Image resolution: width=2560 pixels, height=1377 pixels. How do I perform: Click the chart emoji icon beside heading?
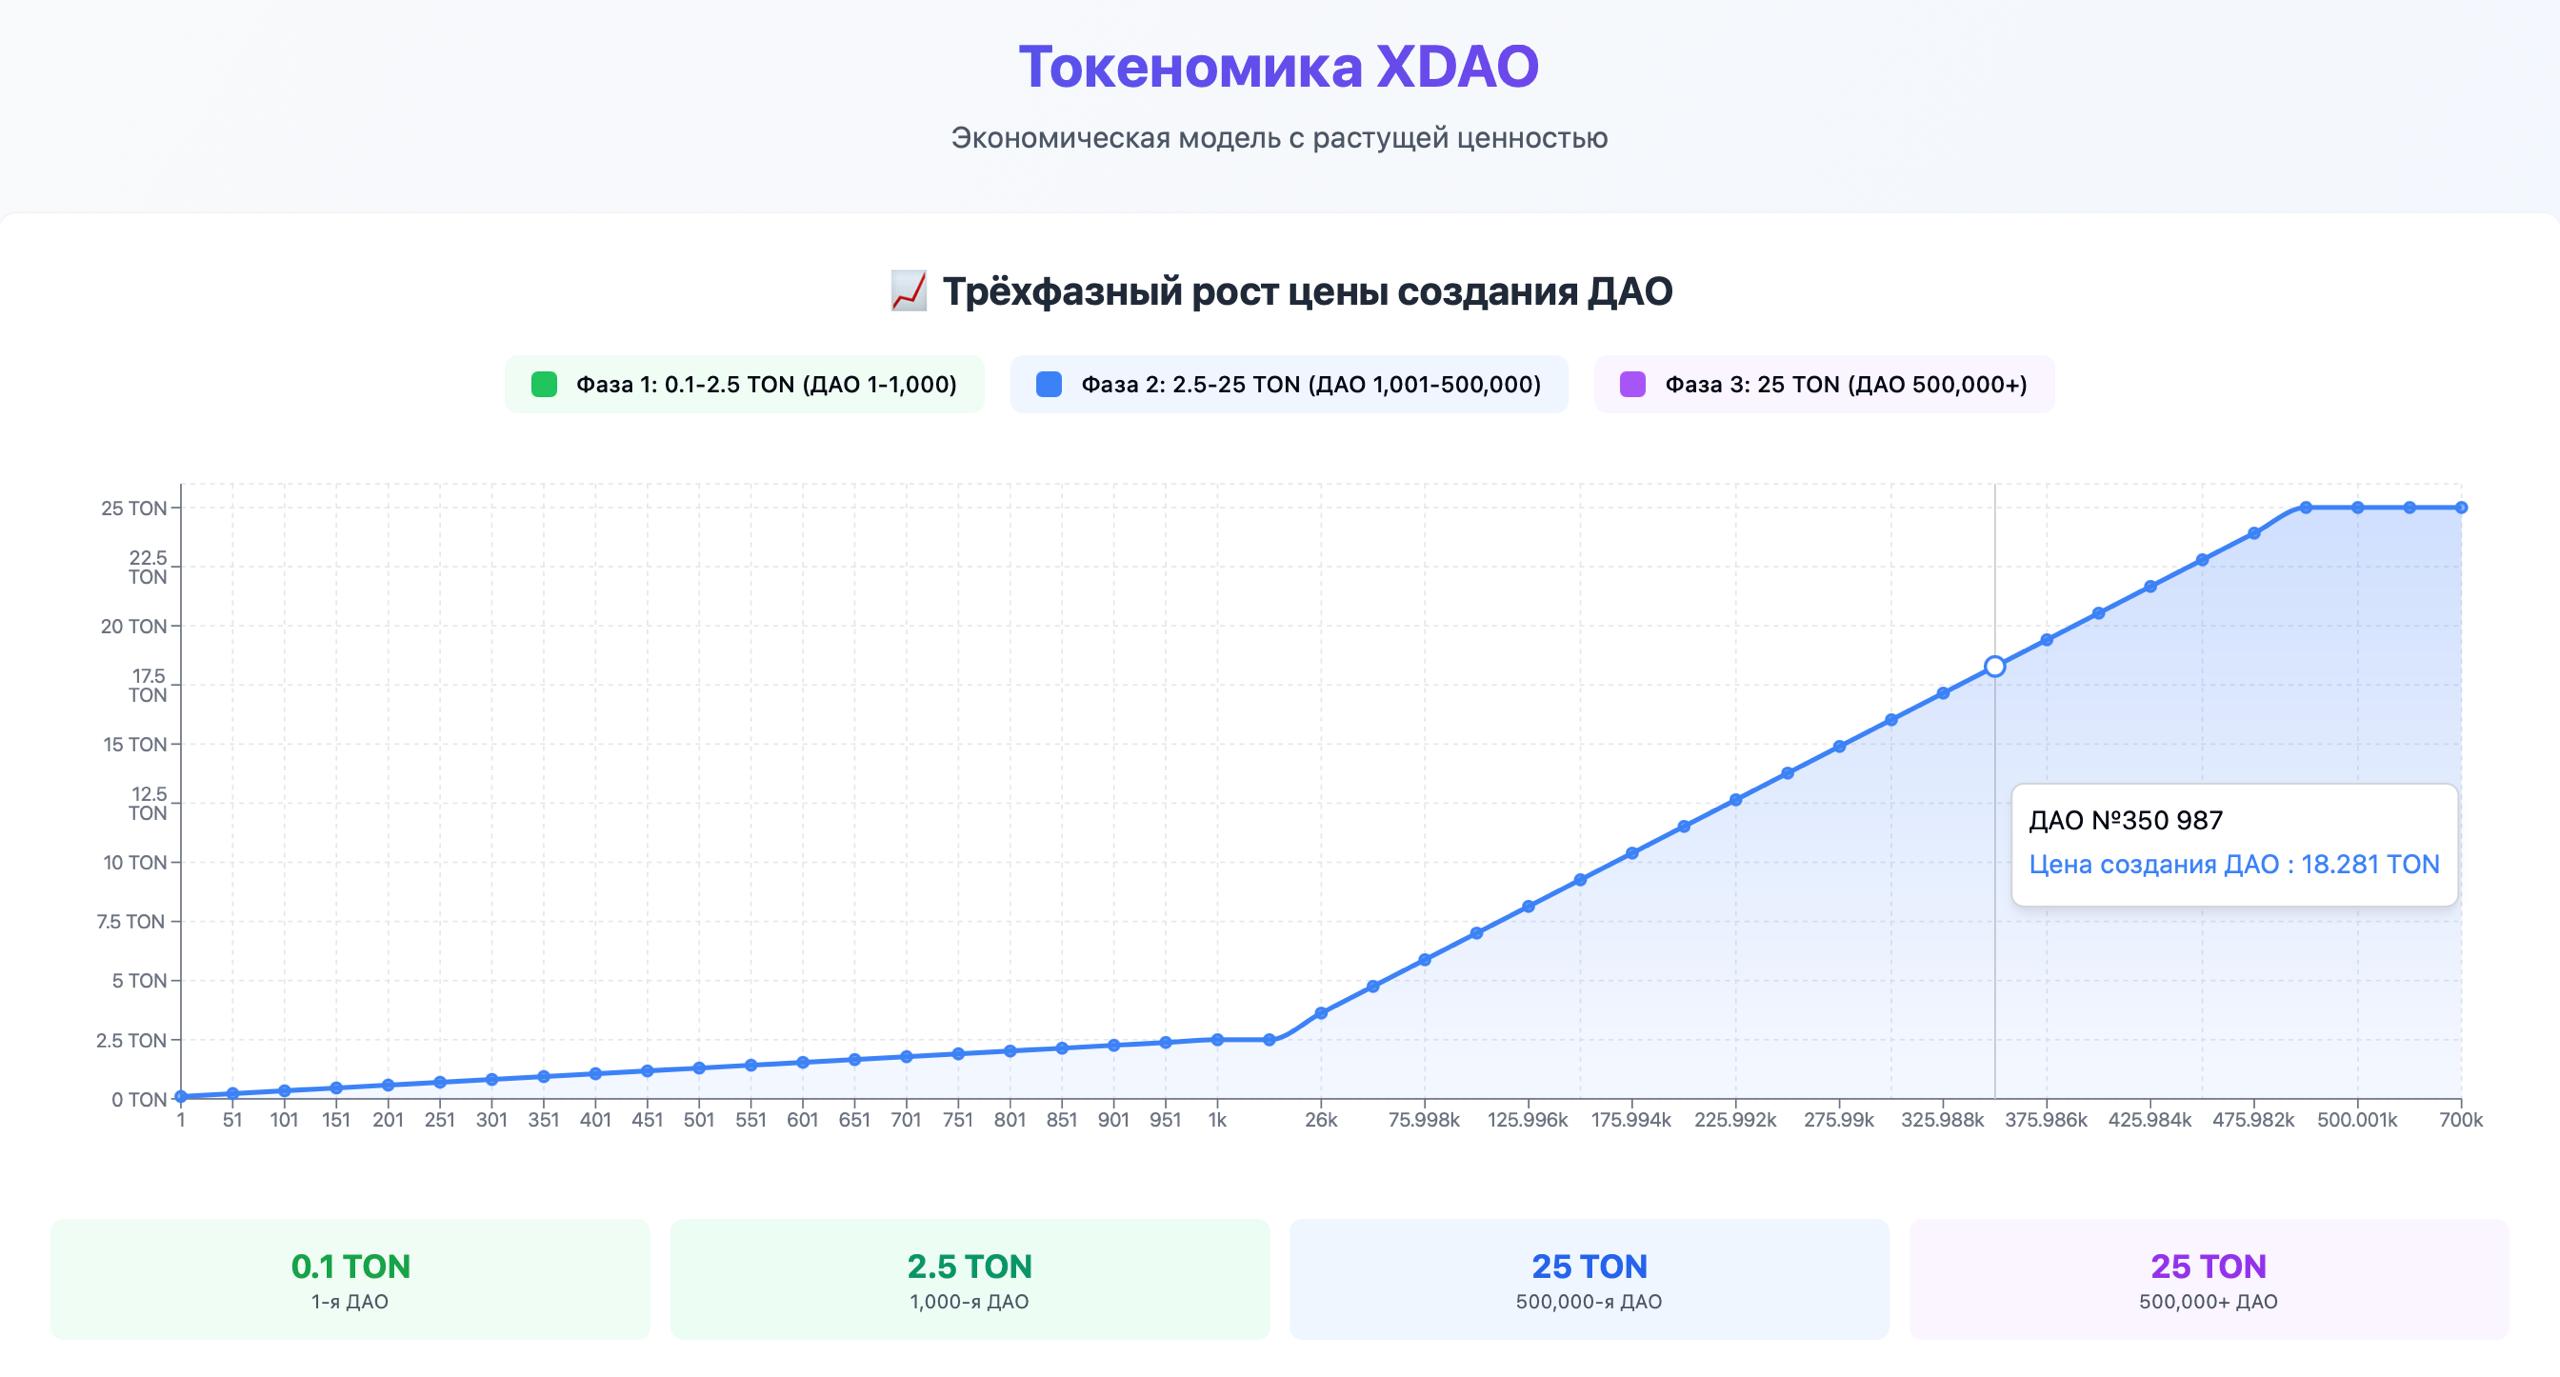point(908,291)
